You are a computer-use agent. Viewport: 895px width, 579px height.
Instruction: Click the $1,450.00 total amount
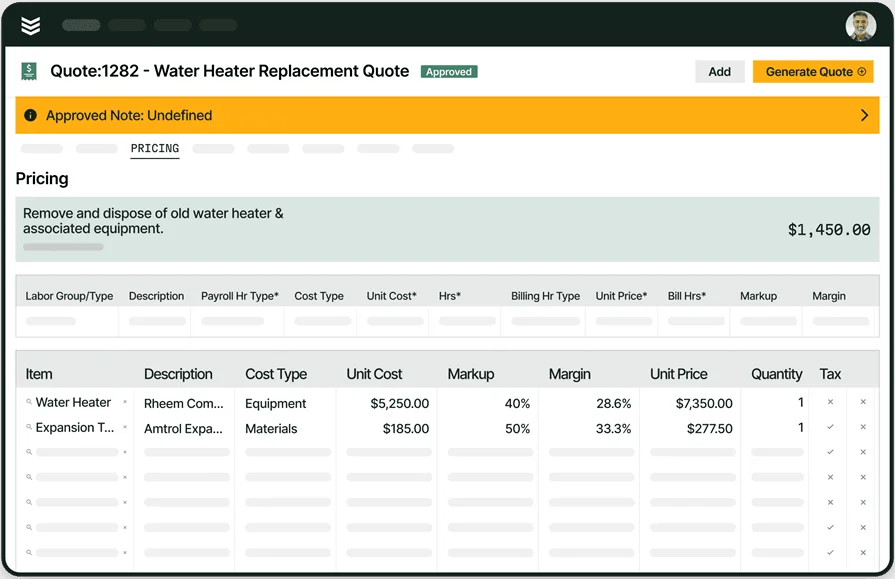point(829,230)
